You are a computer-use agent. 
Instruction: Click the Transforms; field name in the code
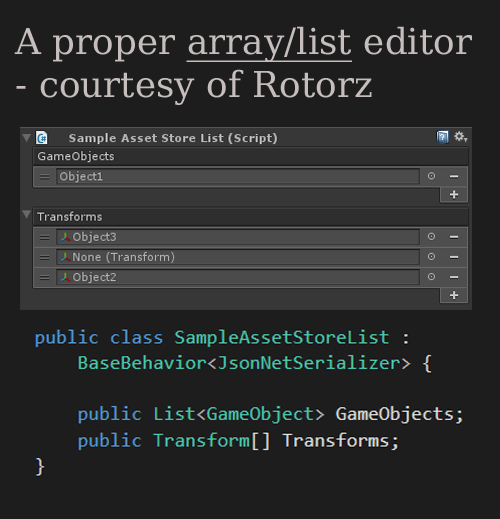pyautogui.click(x=340, y=441)
